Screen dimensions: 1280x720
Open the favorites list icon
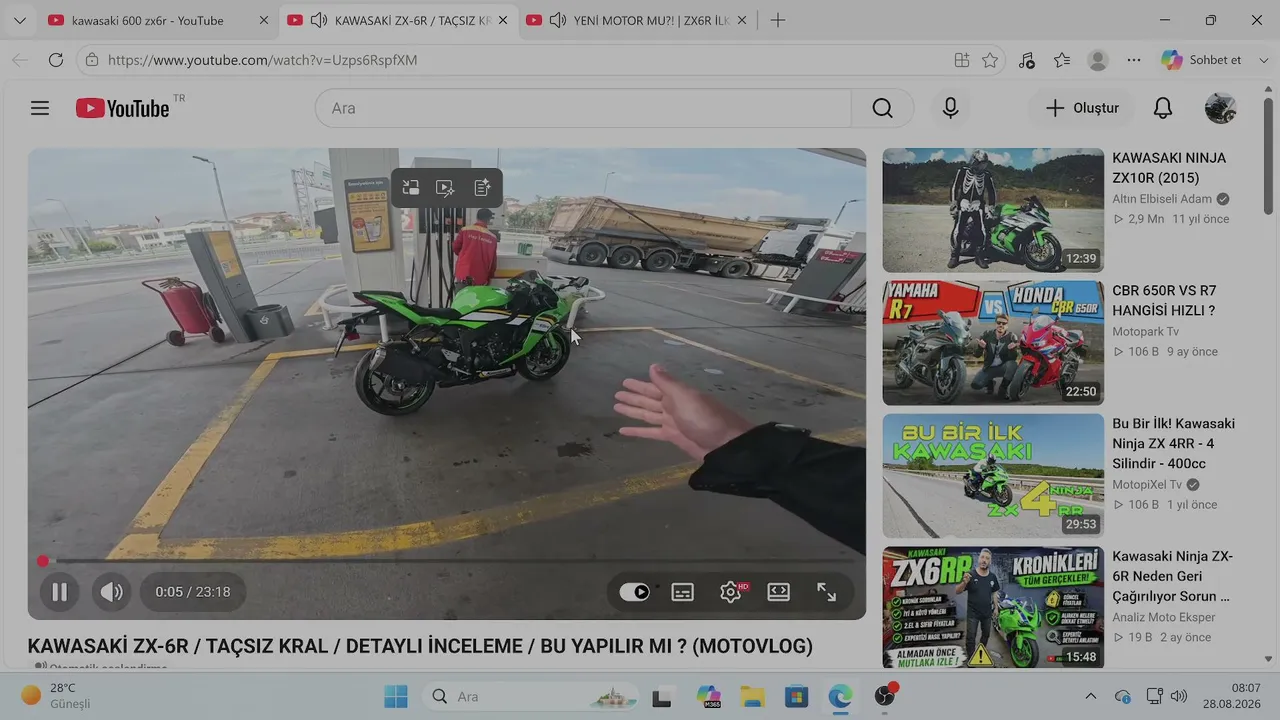pyautogui.click(x=1062, y=60)
